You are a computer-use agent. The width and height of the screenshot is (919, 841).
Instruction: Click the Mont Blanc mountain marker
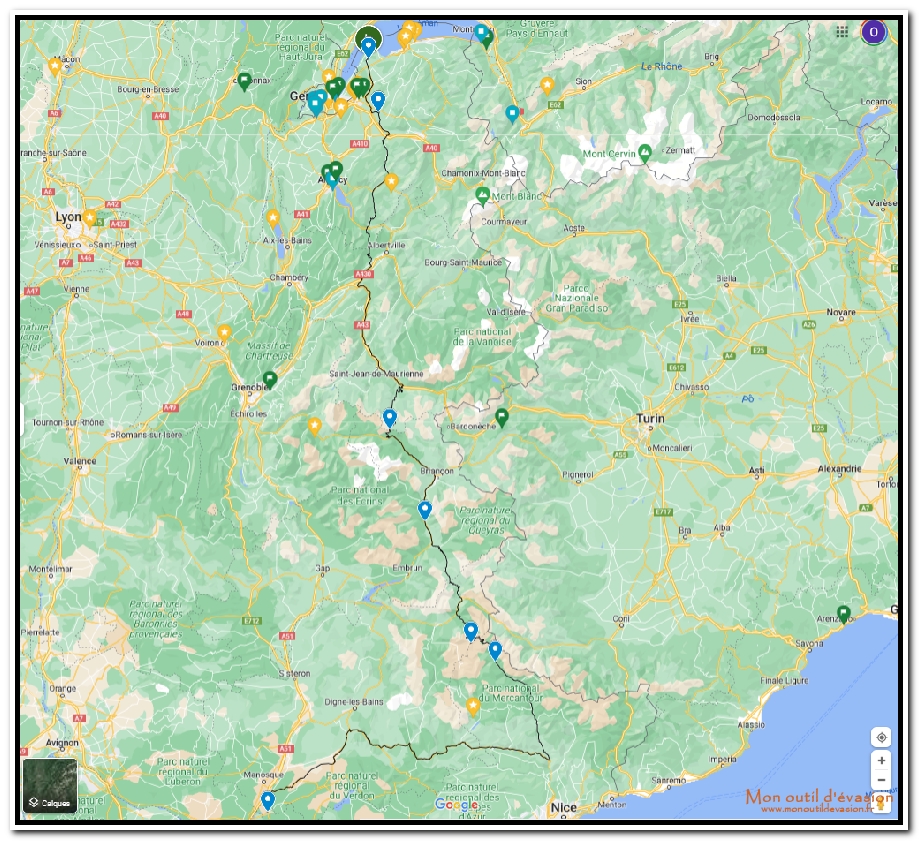[483, 194]
